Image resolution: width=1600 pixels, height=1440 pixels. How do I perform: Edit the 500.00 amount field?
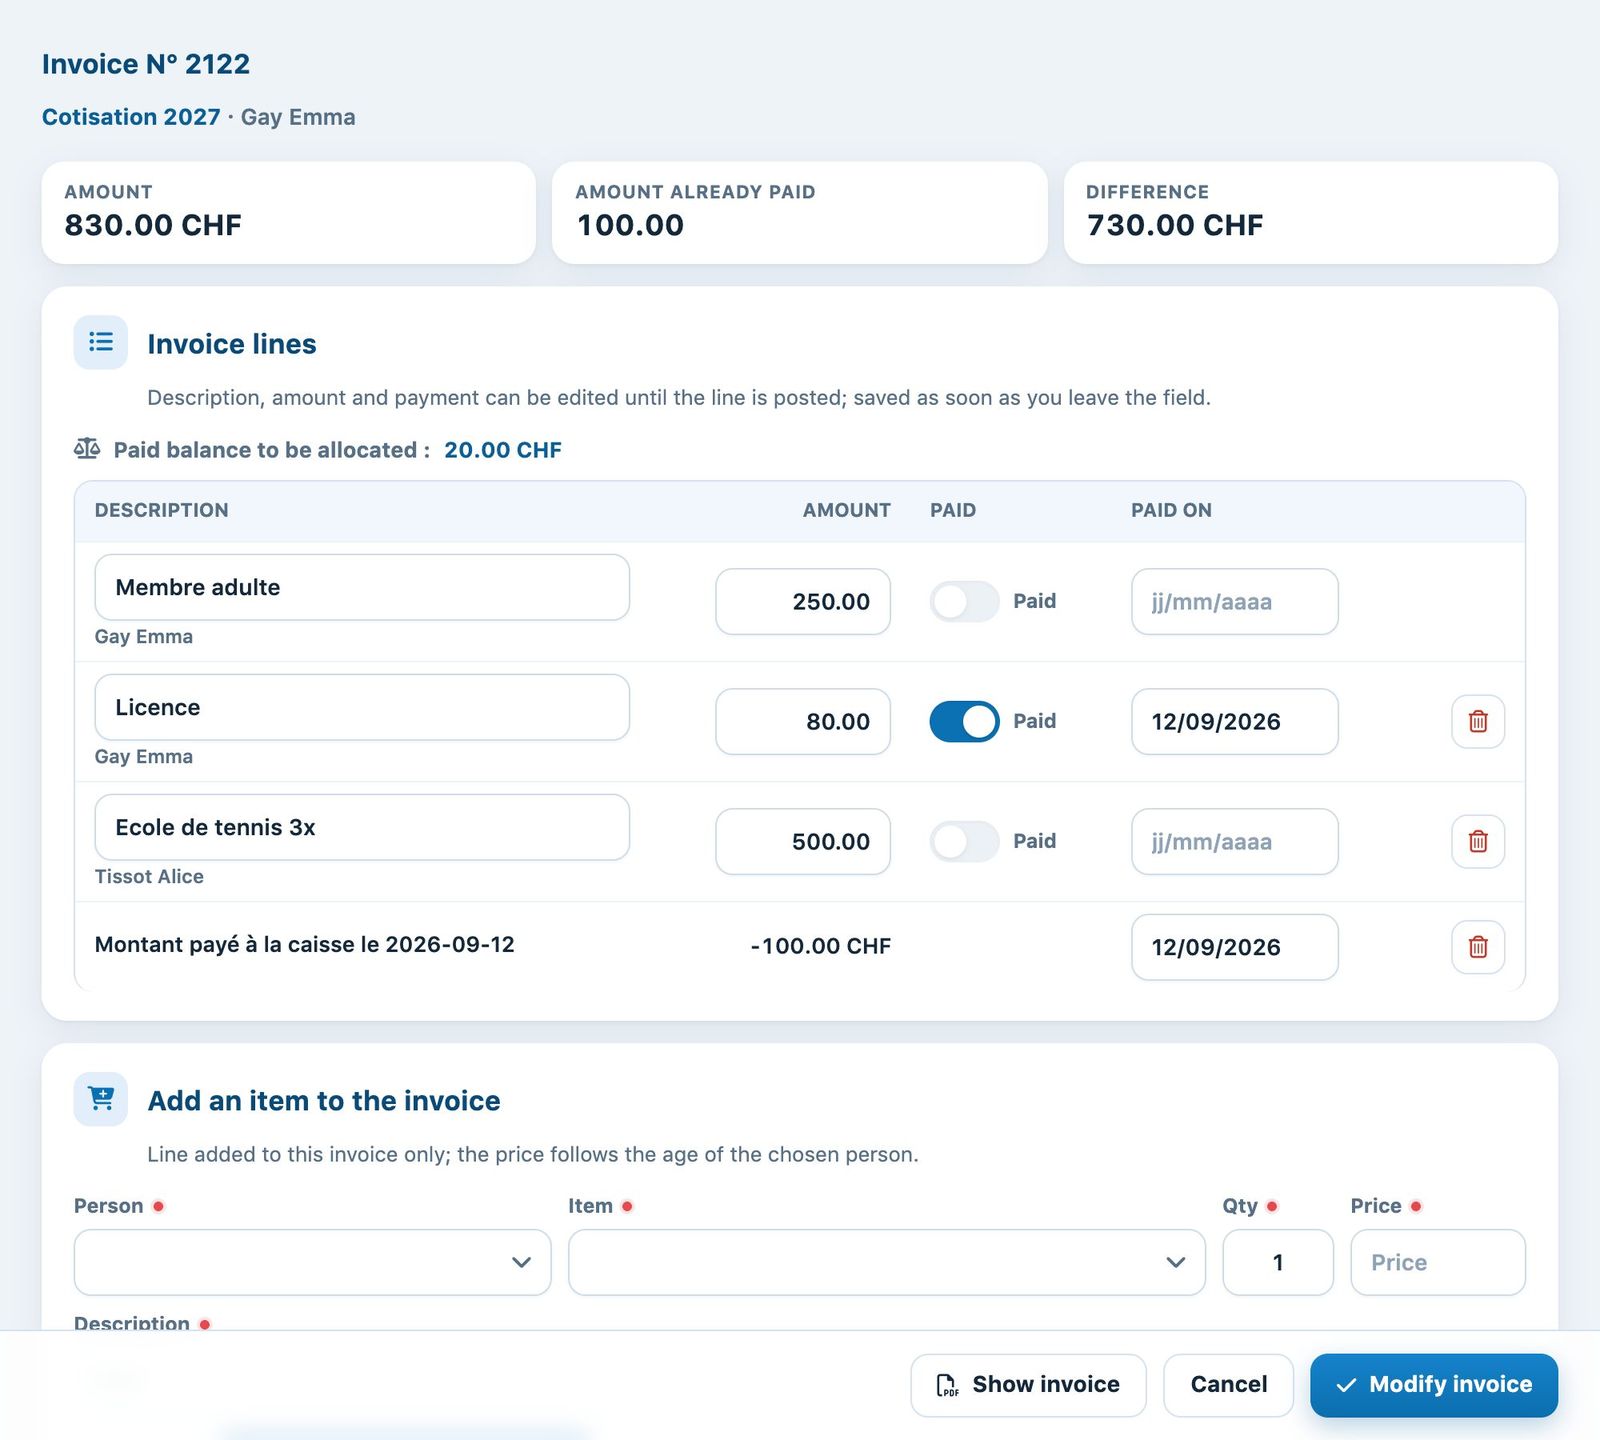803,841
